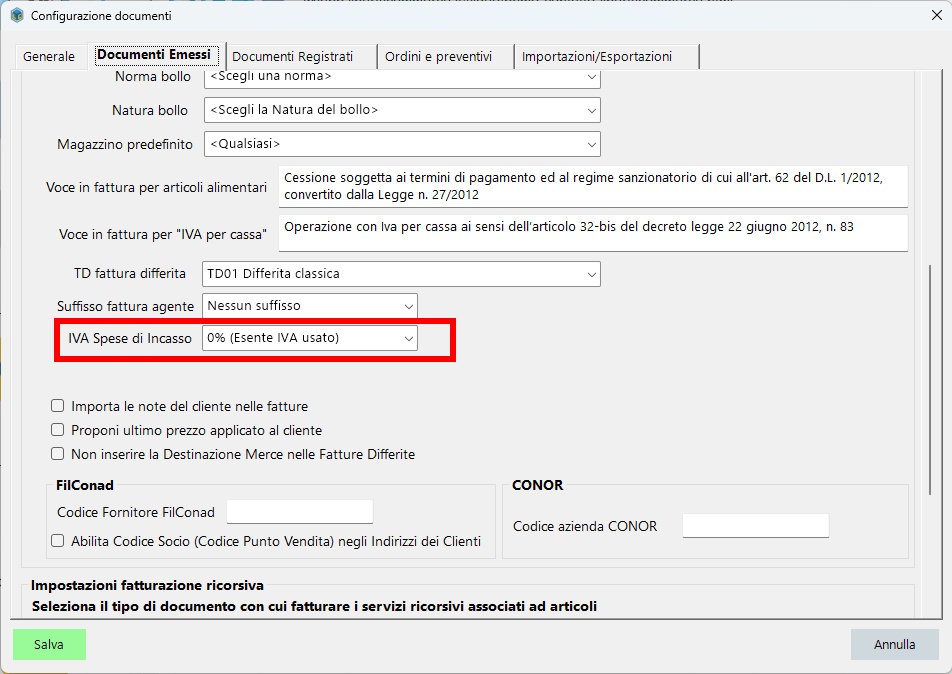Image resolution: width=952 pixels, height=674 pixels.
Task: Switch to the Generale tab
Action: [48, 56]
